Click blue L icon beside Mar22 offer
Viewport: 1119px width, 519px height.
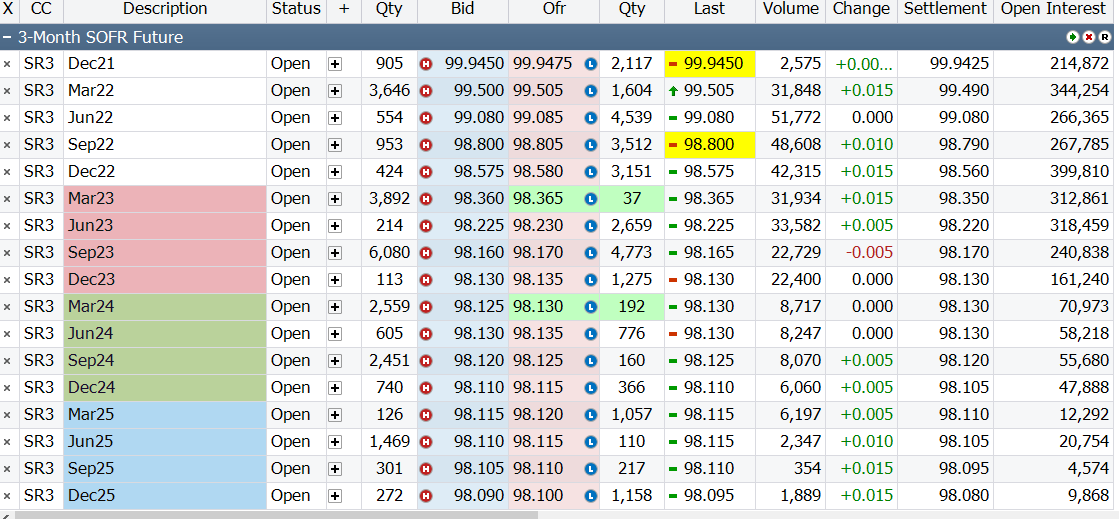point(590,91)
